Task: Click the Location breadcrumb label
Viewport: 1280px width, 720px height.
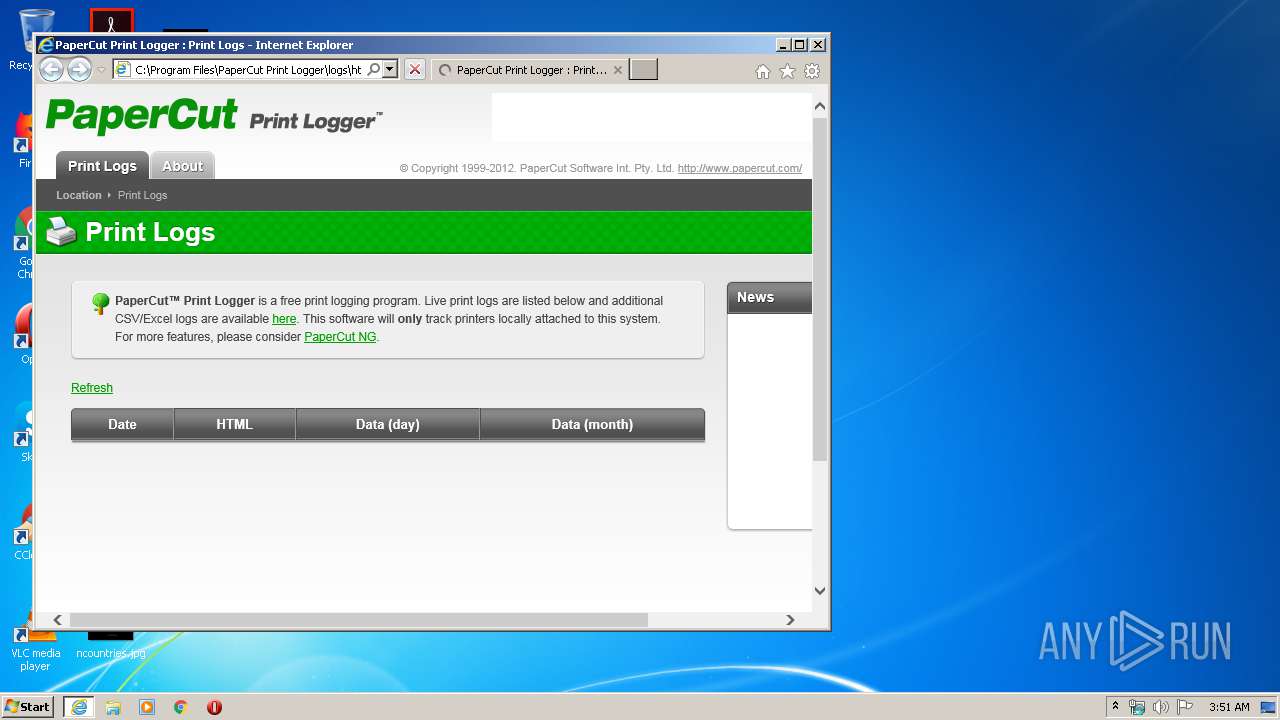Action: point(79,195)
